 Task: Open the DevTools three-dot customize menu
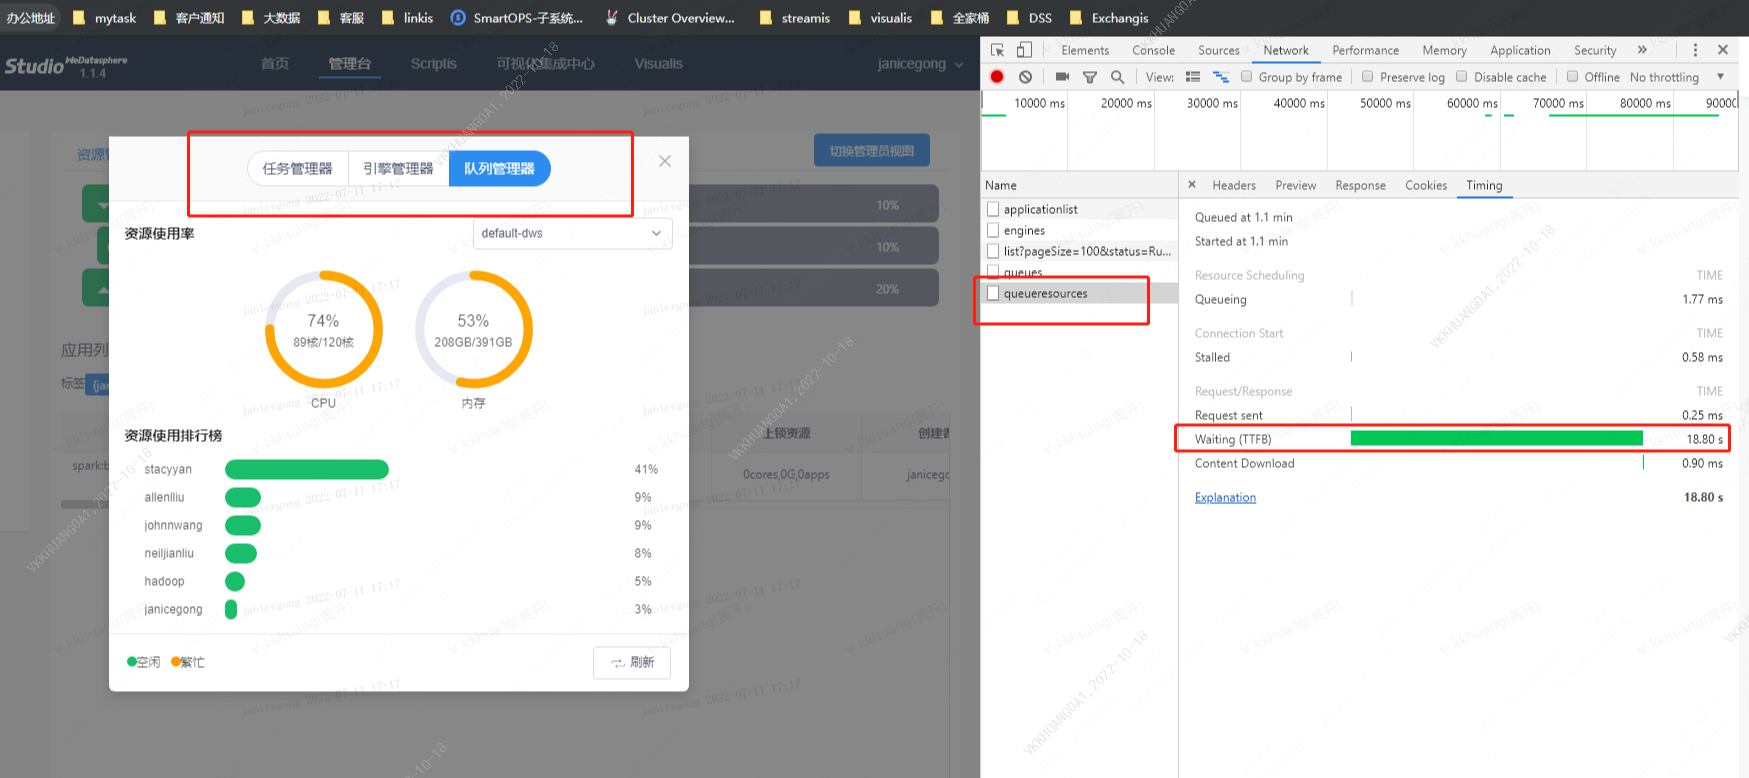click(1695, 50)
